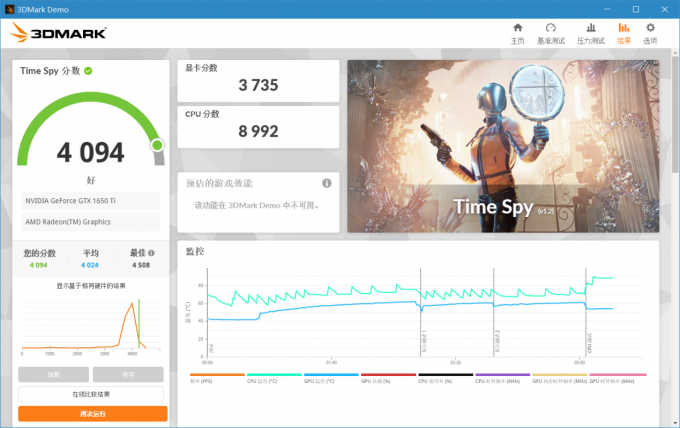Click the score gauge indicator knob

(157, 145)
